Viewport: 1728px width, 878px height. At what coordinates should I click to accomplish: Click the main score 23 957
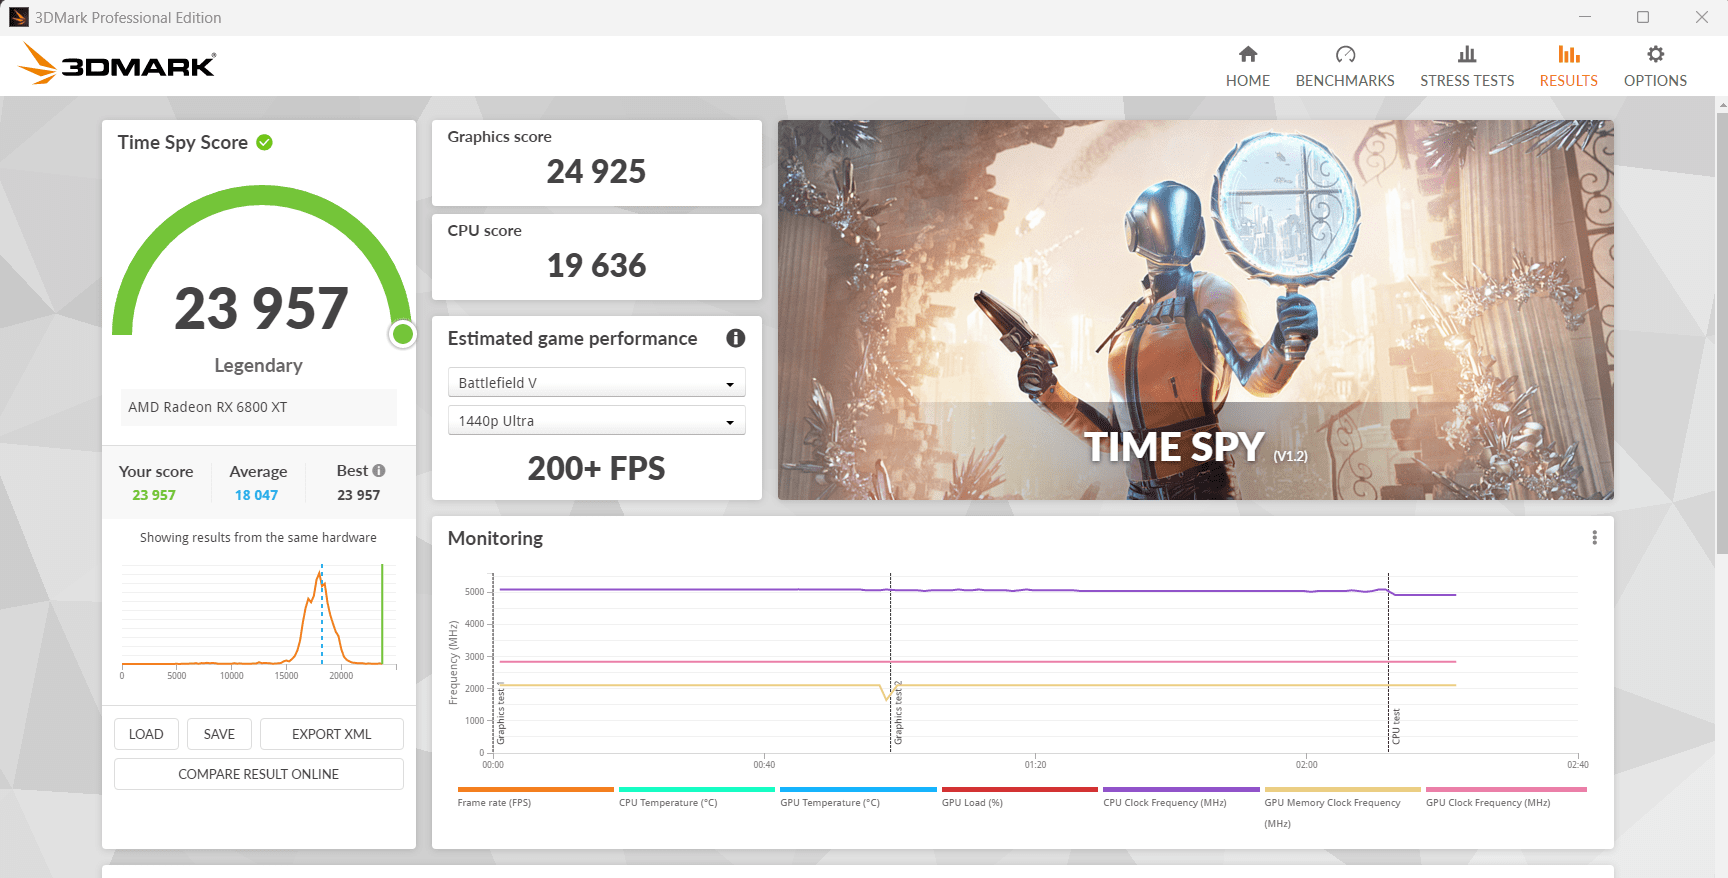point(261,308)
